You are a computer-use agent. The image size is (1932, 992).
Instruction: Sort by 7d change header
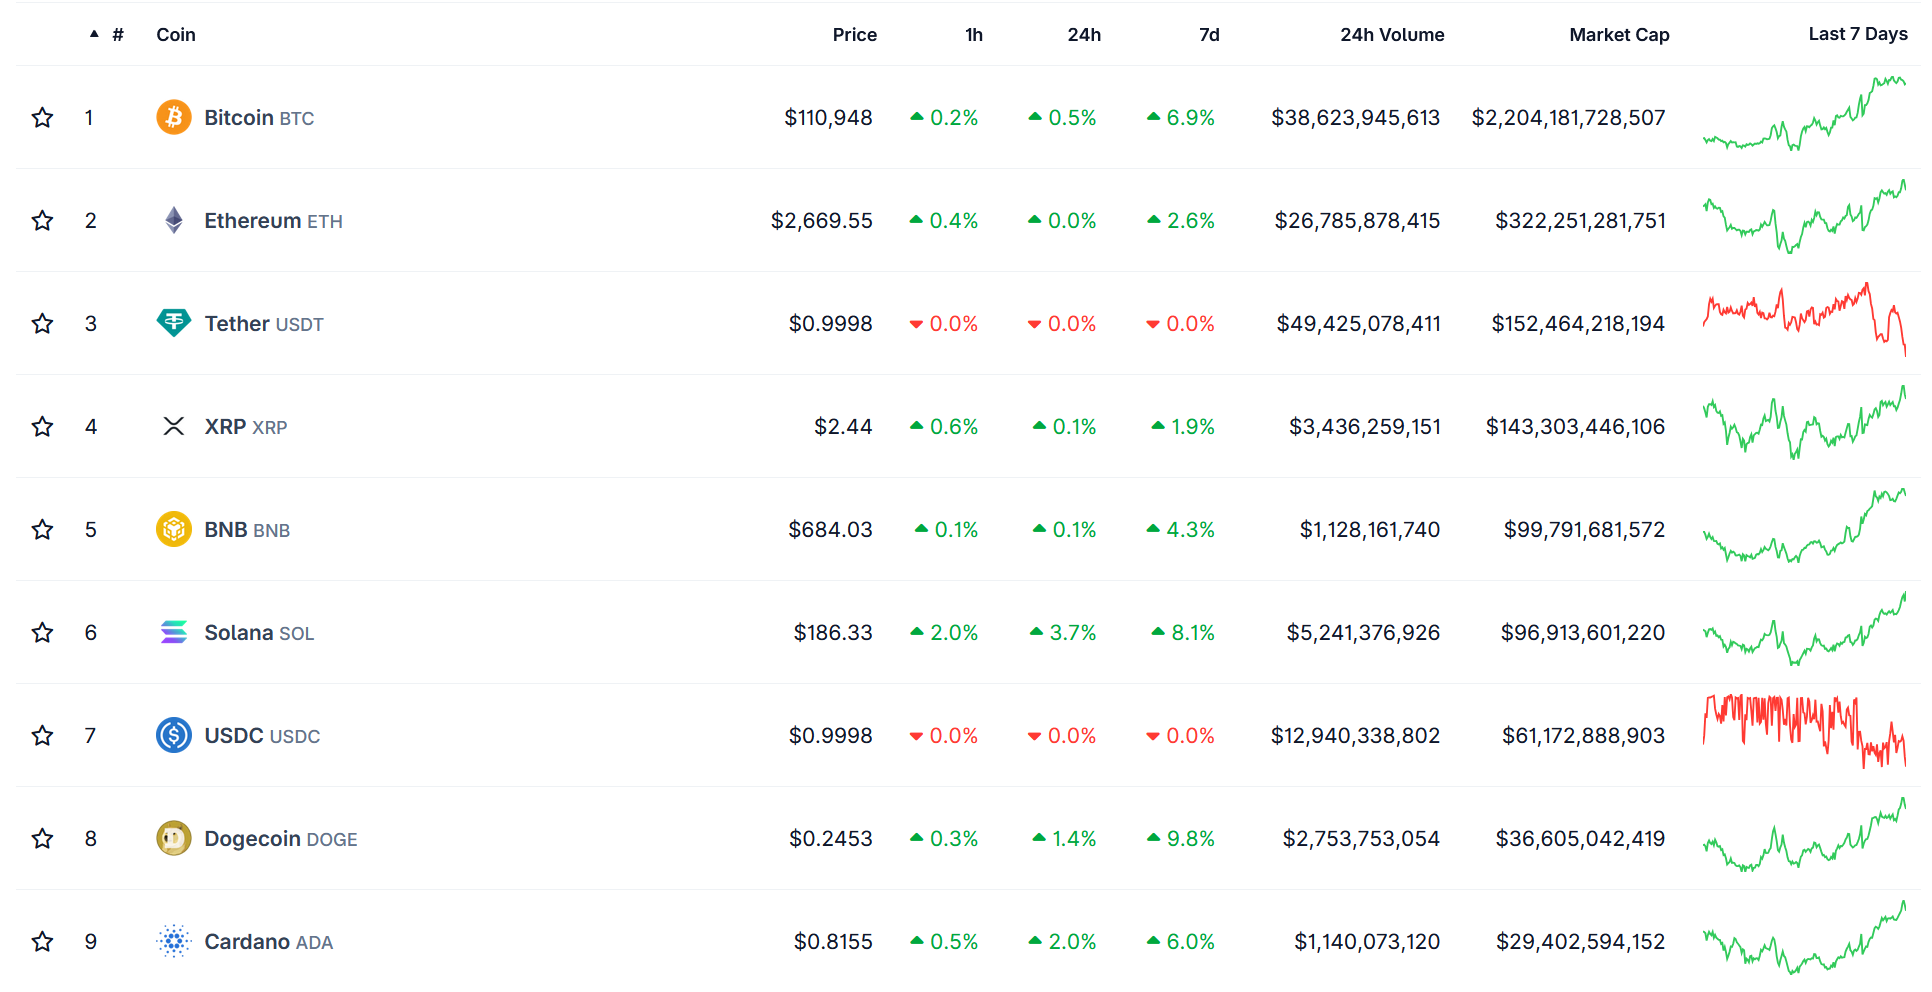tap(1209, 34)
